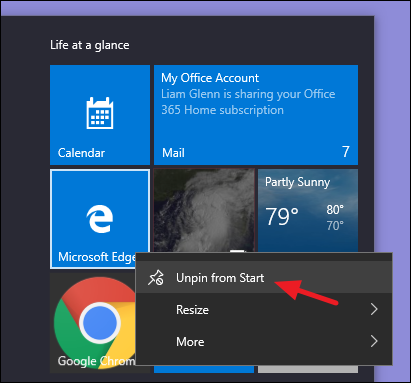Click the 70° low temperature
411x383 pixels.
click(335, 226)
